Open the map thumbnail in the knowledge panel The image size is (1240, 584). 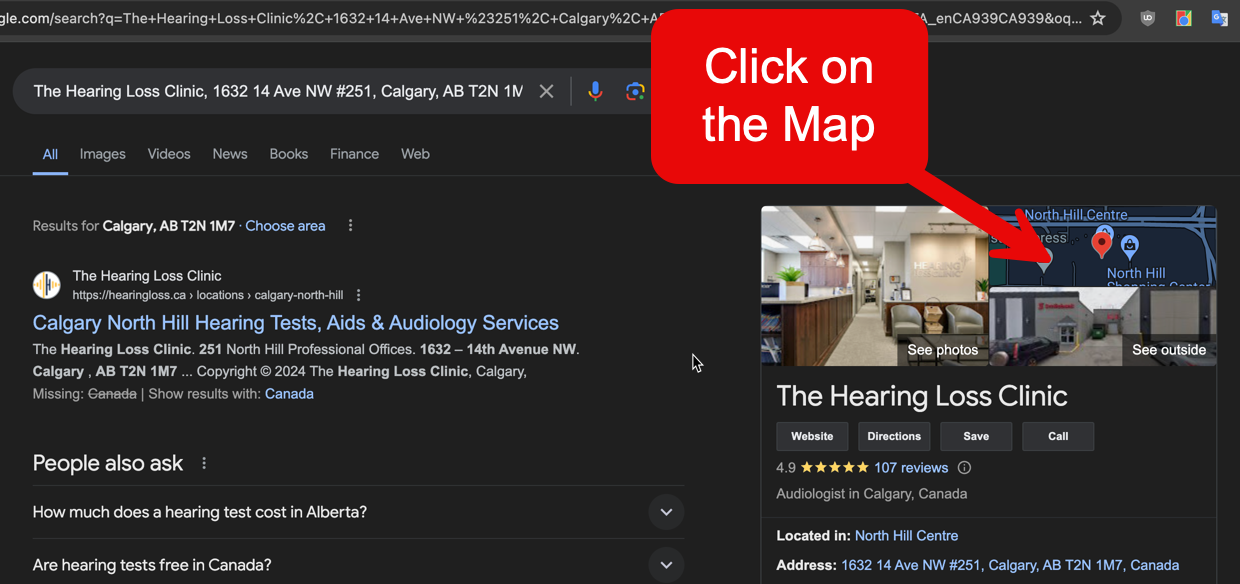point(1103,246)
